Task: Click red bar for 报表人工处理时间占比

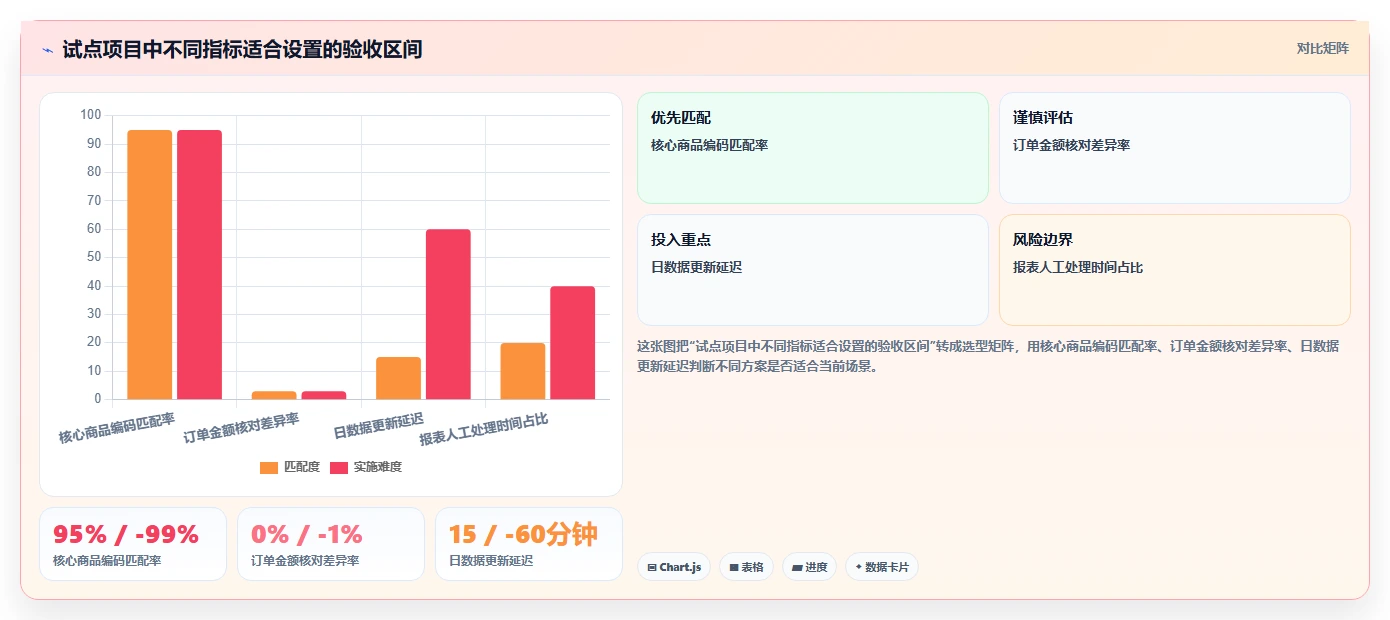Action: (572, 343)
